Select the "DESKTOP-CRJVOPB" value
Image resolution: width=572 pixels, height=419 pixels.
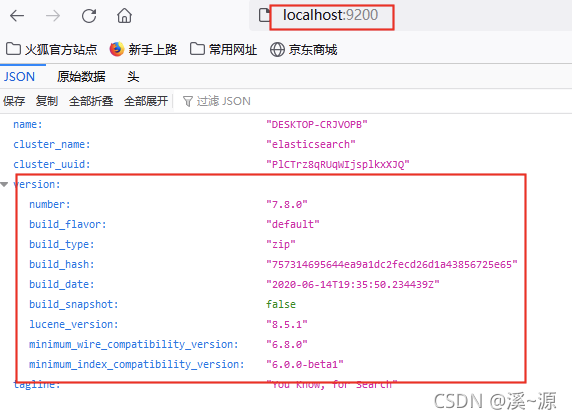(317, 125)
